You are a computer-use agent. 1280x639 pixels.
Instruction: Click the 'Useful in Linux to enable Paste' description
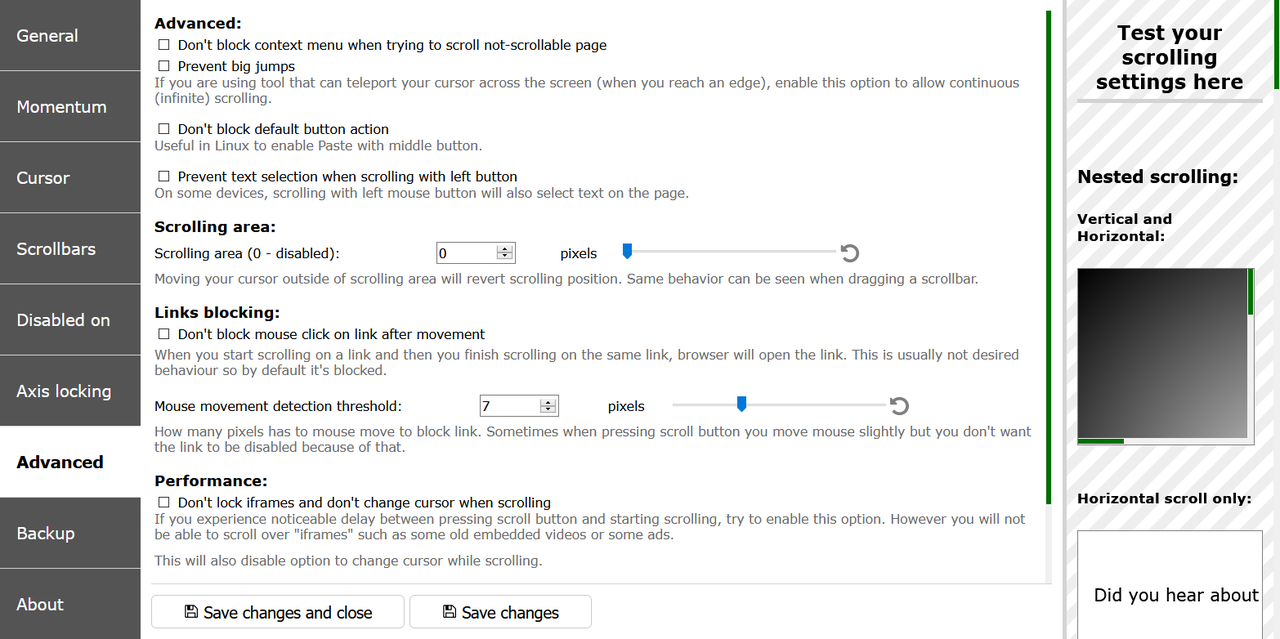click(x=318, y=146)
